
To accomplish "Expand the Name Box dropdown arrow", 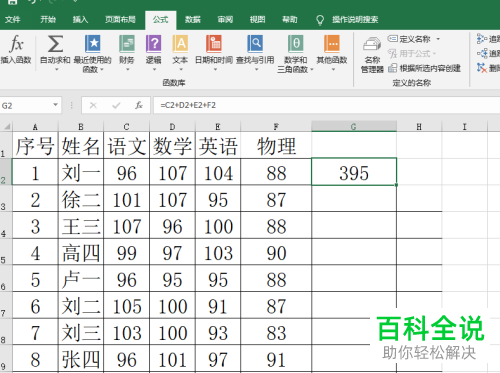I will (55, 105).
